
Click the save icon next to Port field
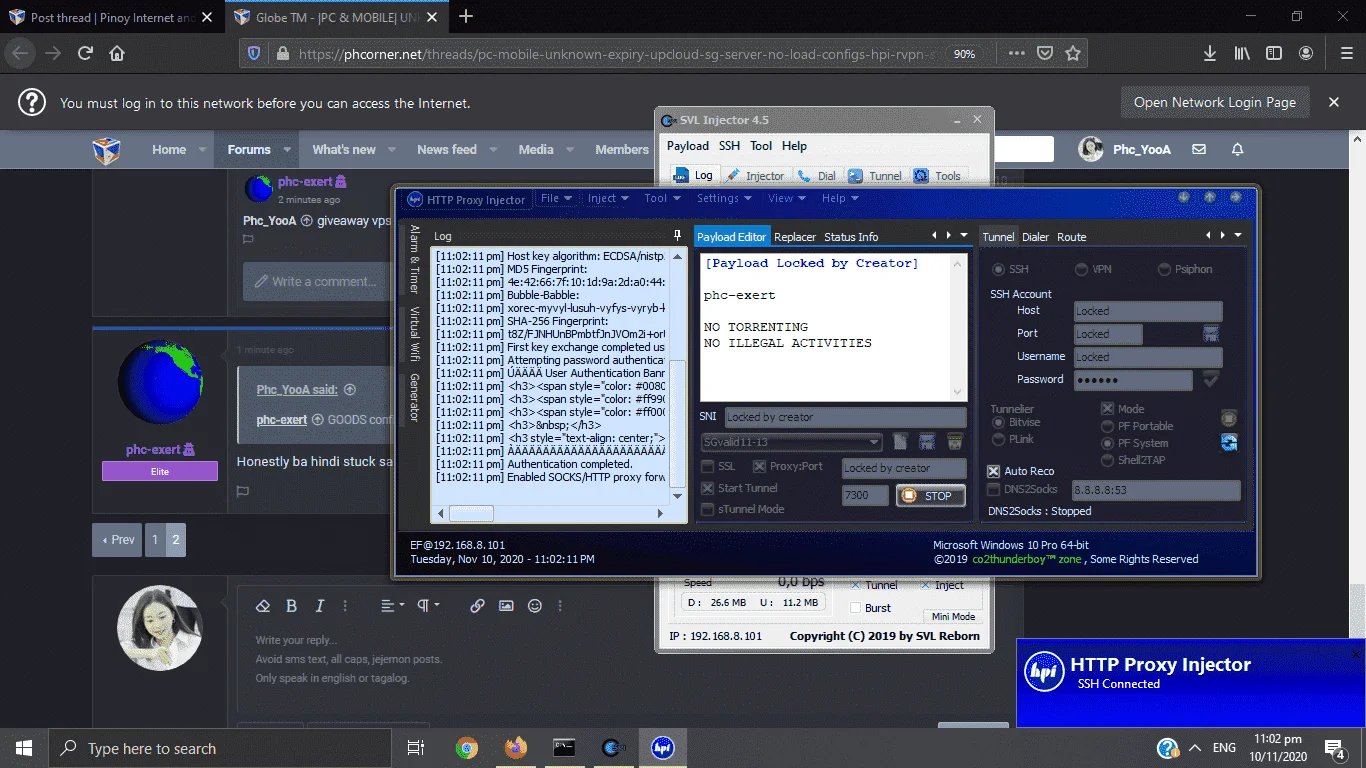tap(1211, 334)
